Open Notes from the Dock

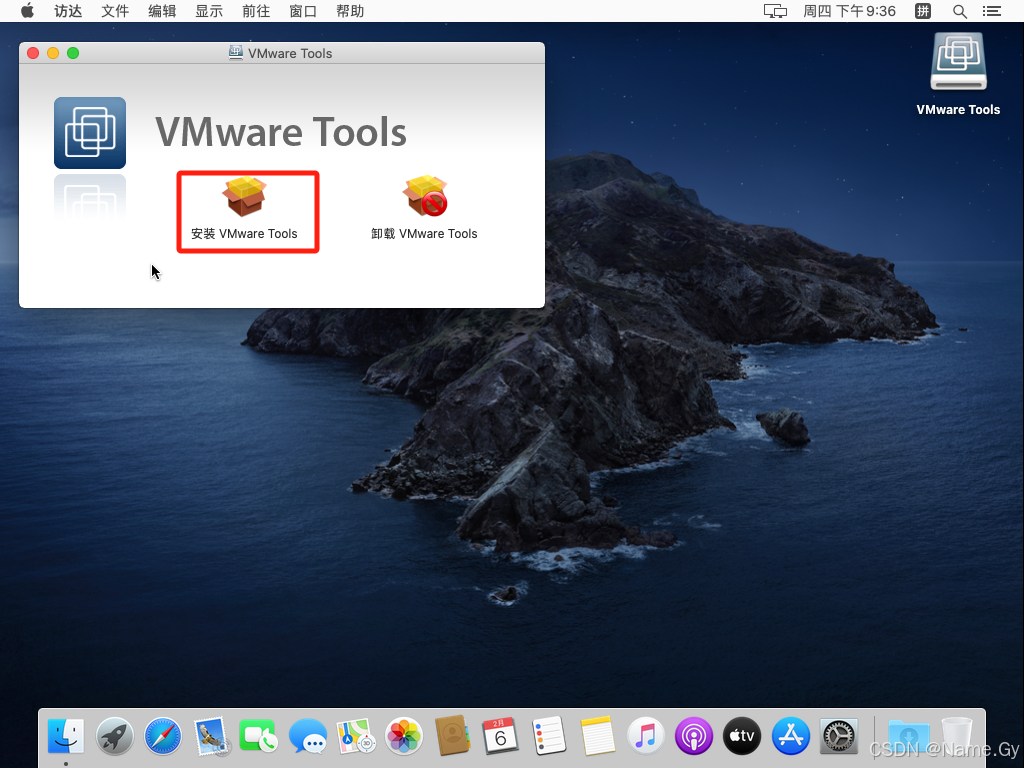597,736
